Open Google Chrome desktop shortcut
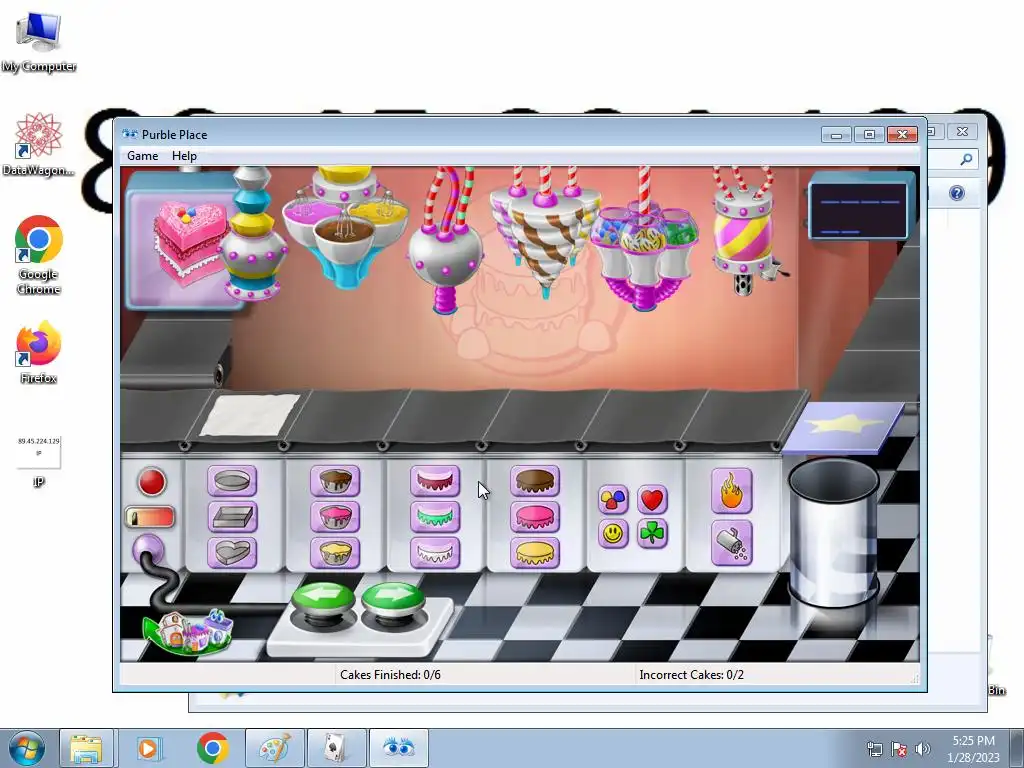The height and width of the screenshot is (768, 1024). [39, 255]
